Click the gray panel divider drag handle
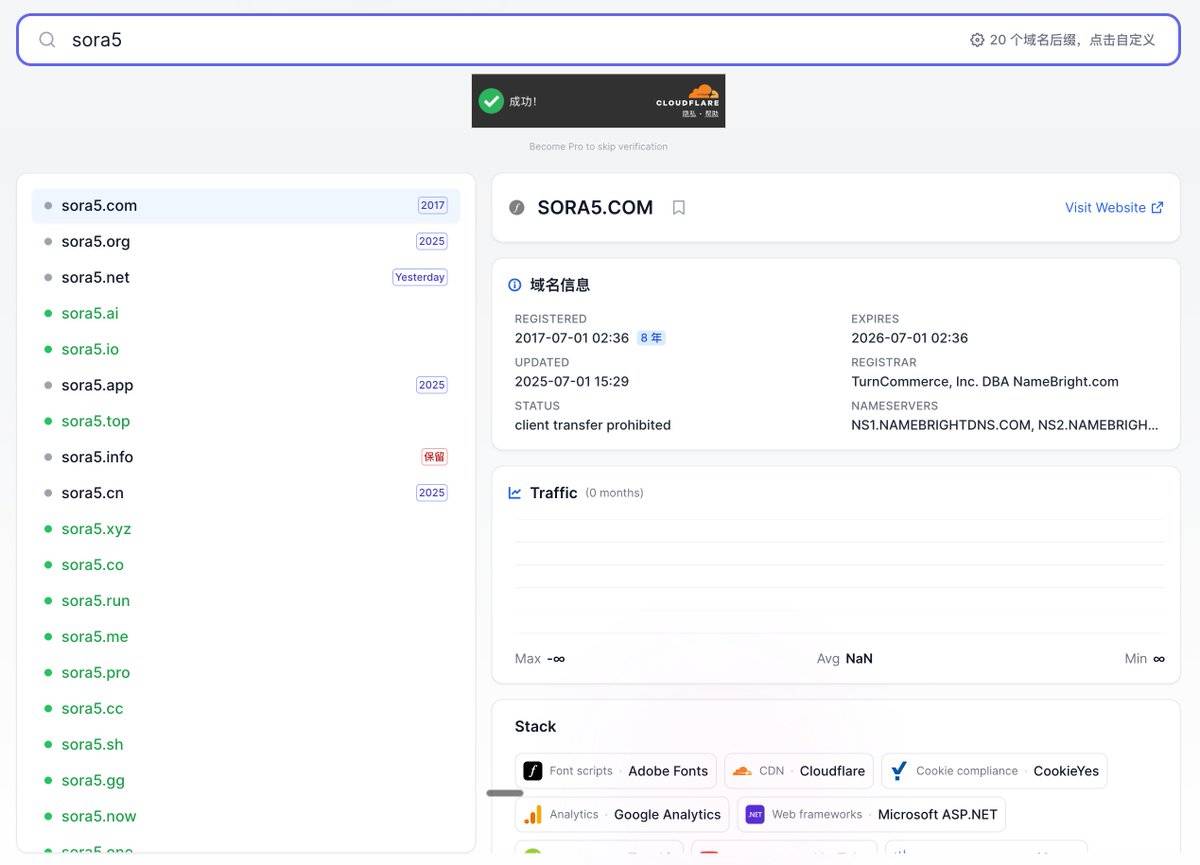 click(505, 793)
